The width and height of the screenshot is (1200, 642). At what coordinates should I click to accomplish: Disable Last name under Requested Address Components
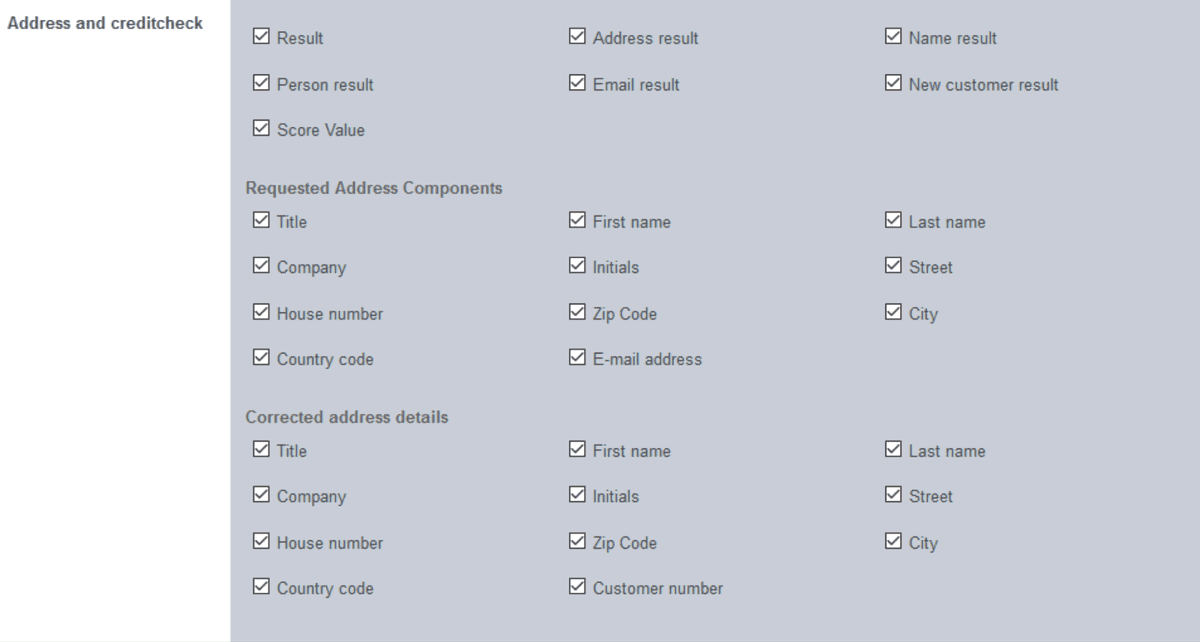coord(893,221)
